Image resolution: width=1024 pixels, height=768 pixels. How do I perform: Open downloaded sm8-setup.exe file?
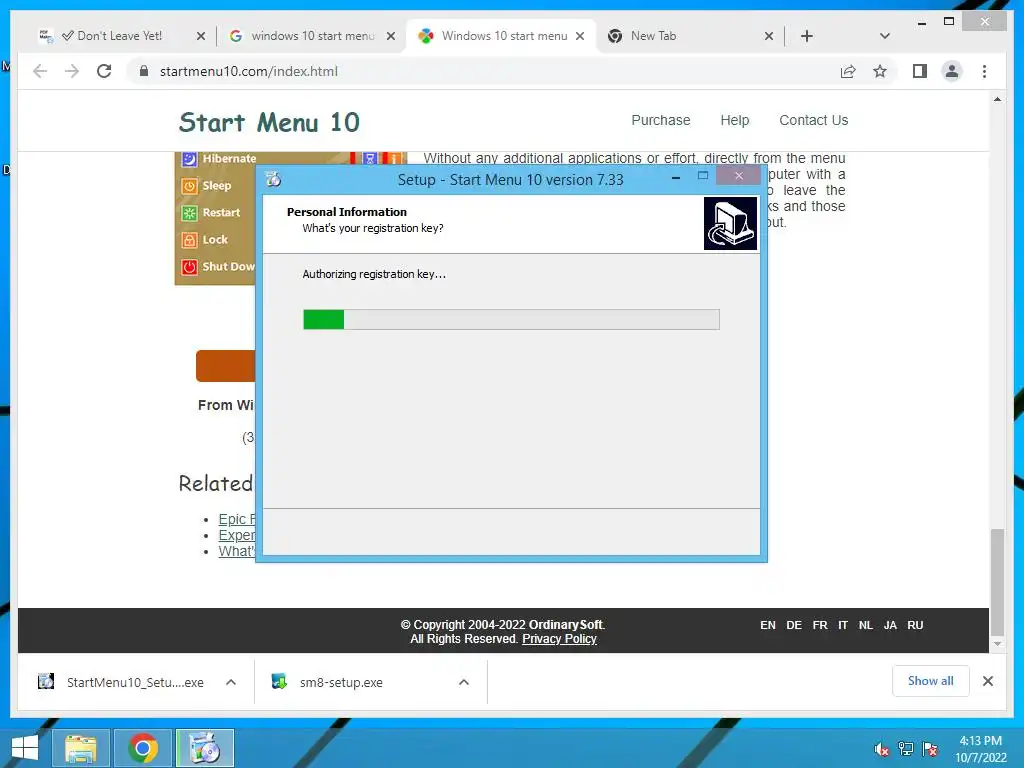tap(340, 682)
